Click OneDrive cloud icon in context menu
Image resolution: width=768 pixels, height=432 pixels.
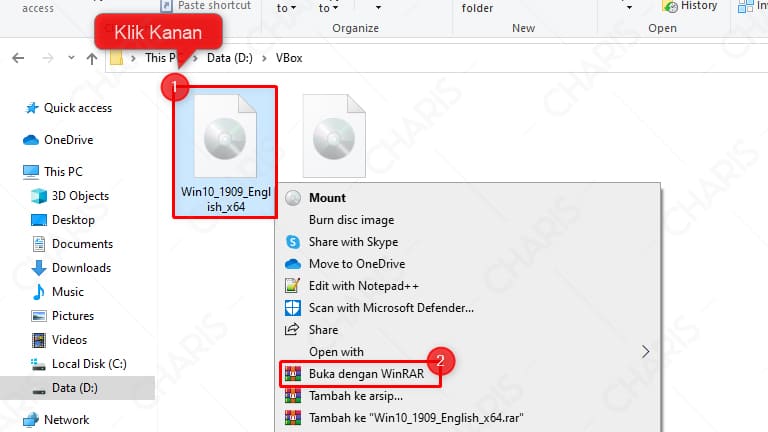[x=293, y=264]
